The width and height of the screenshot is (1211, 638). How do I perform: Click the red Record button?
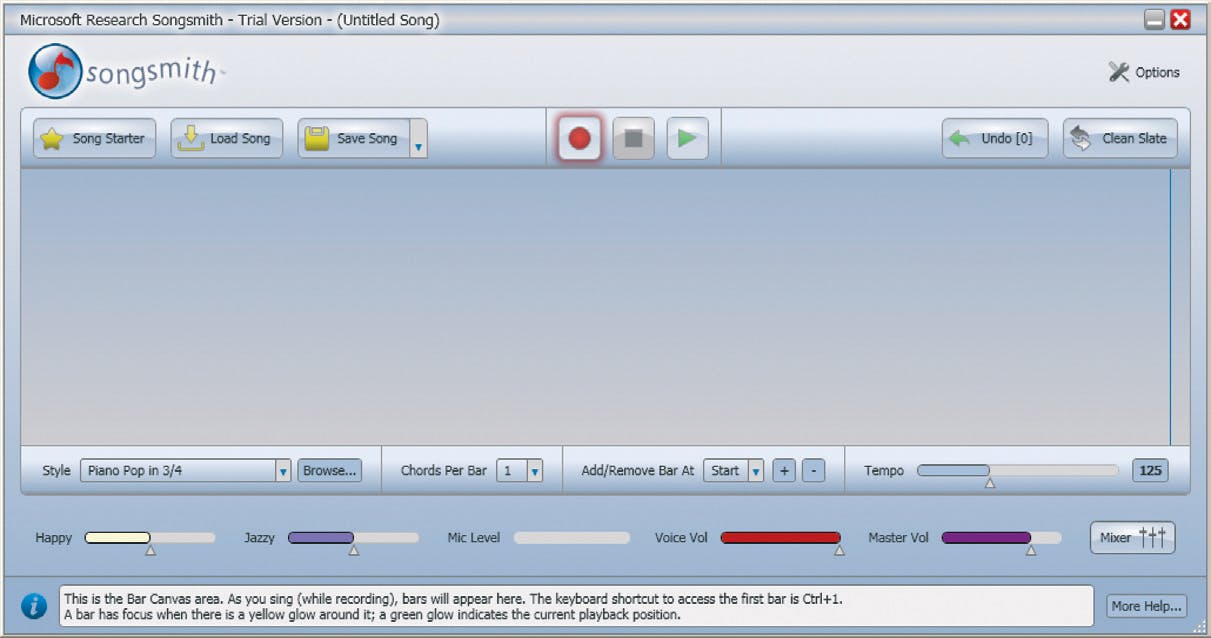[579, 138]
